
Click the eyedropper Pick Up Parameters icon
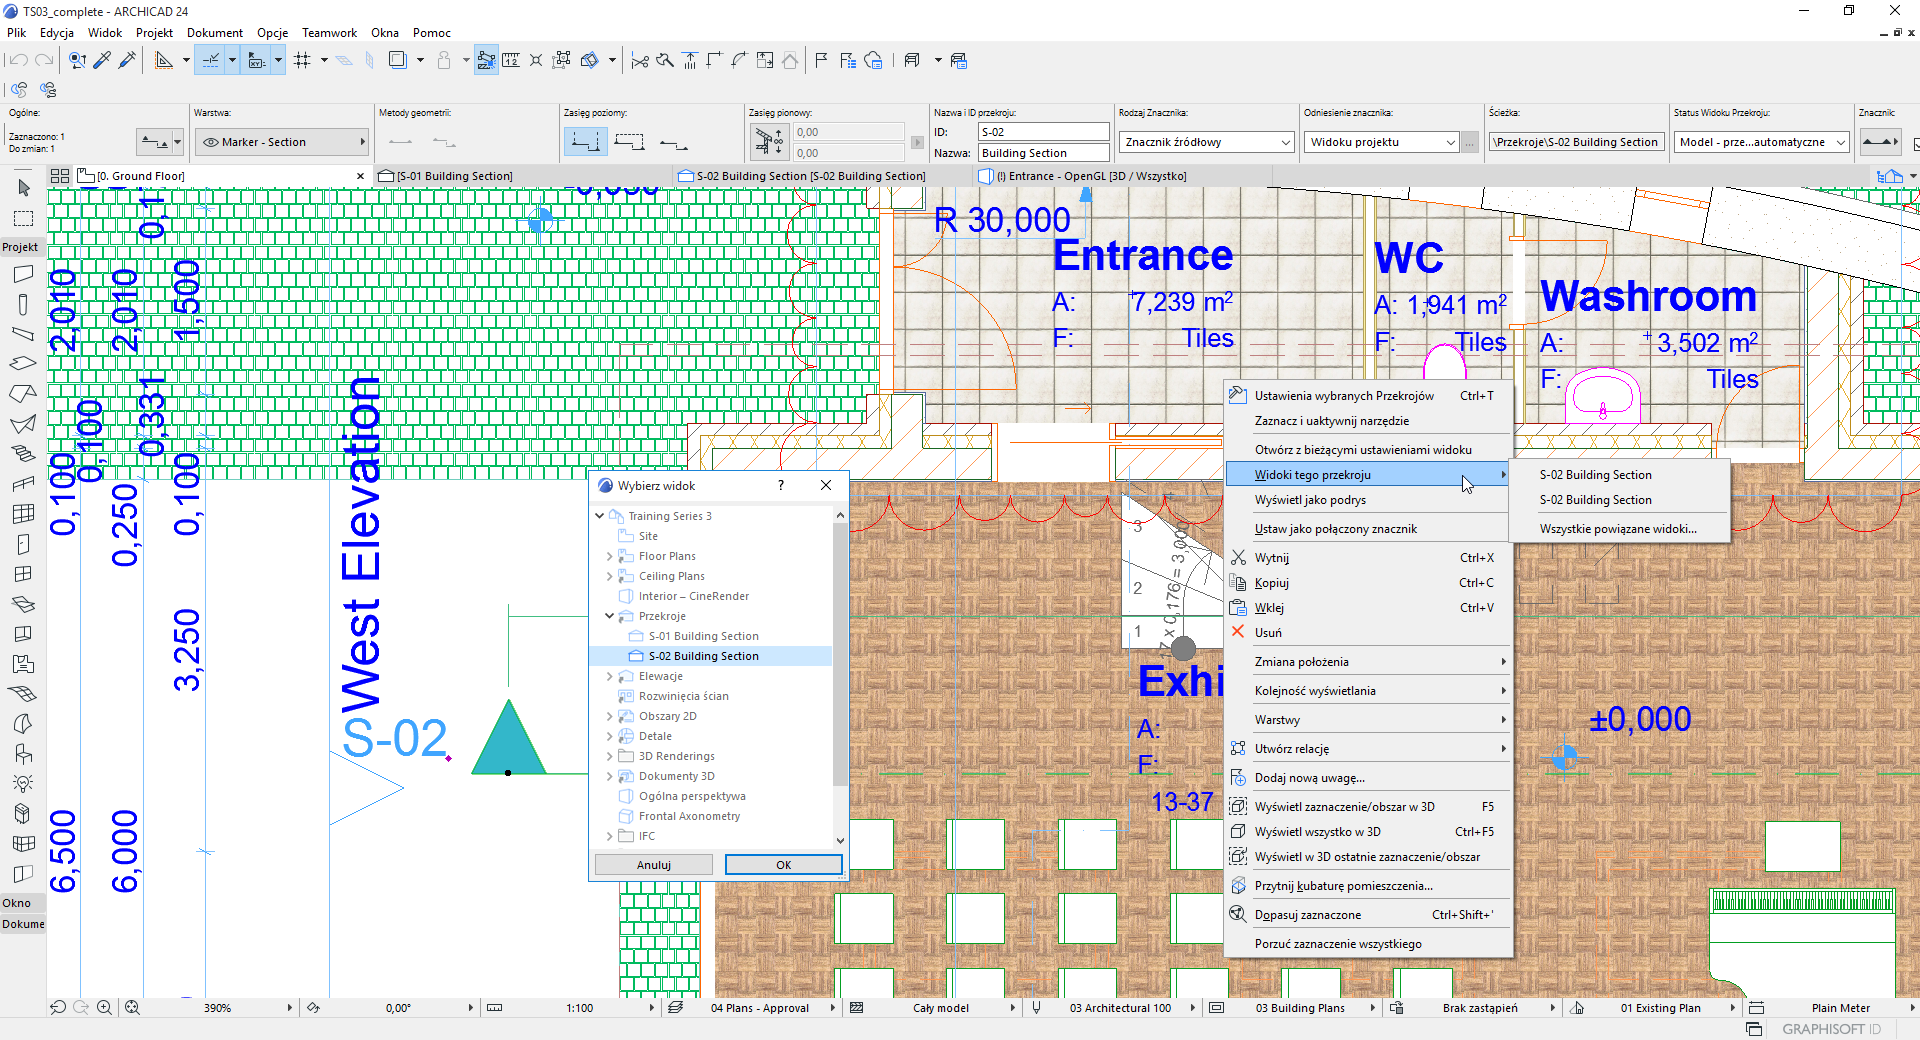[x=102, y=60]
